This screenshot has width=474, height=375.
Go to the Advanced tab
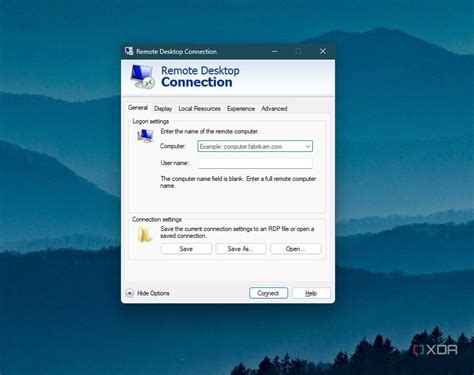274,109
